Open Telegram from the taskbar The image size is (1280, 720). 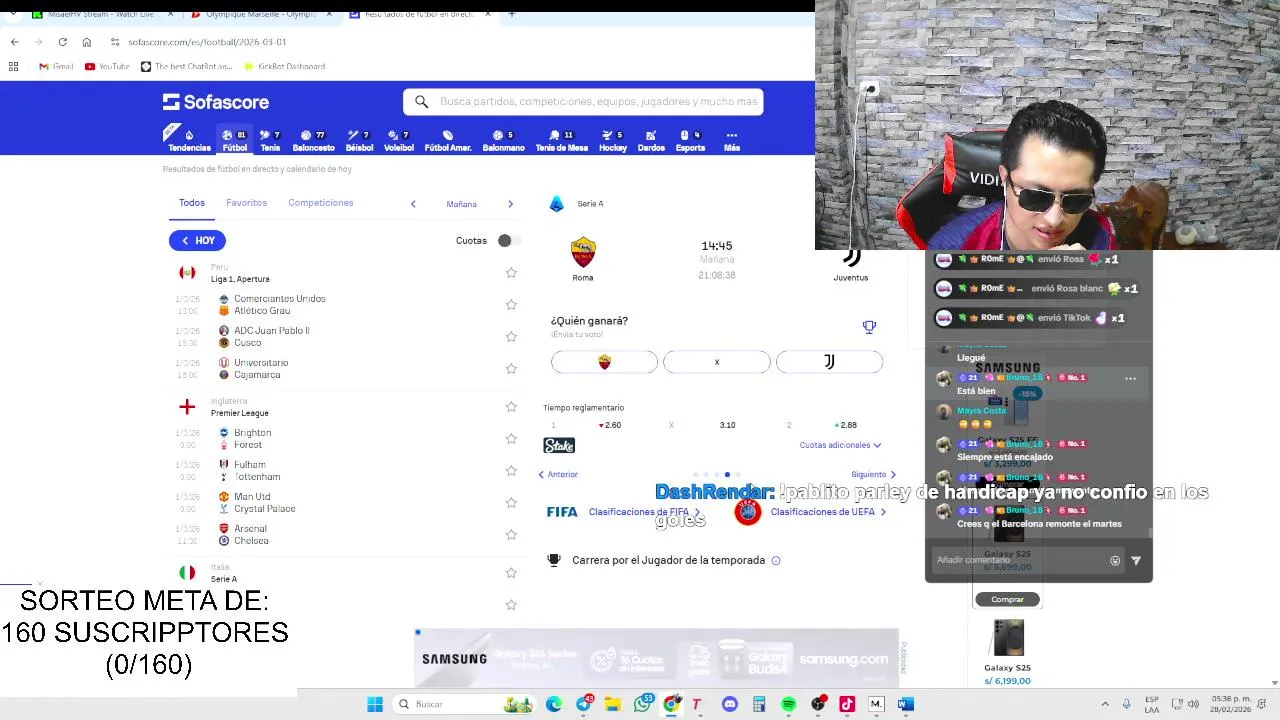[x=584, y=704]
